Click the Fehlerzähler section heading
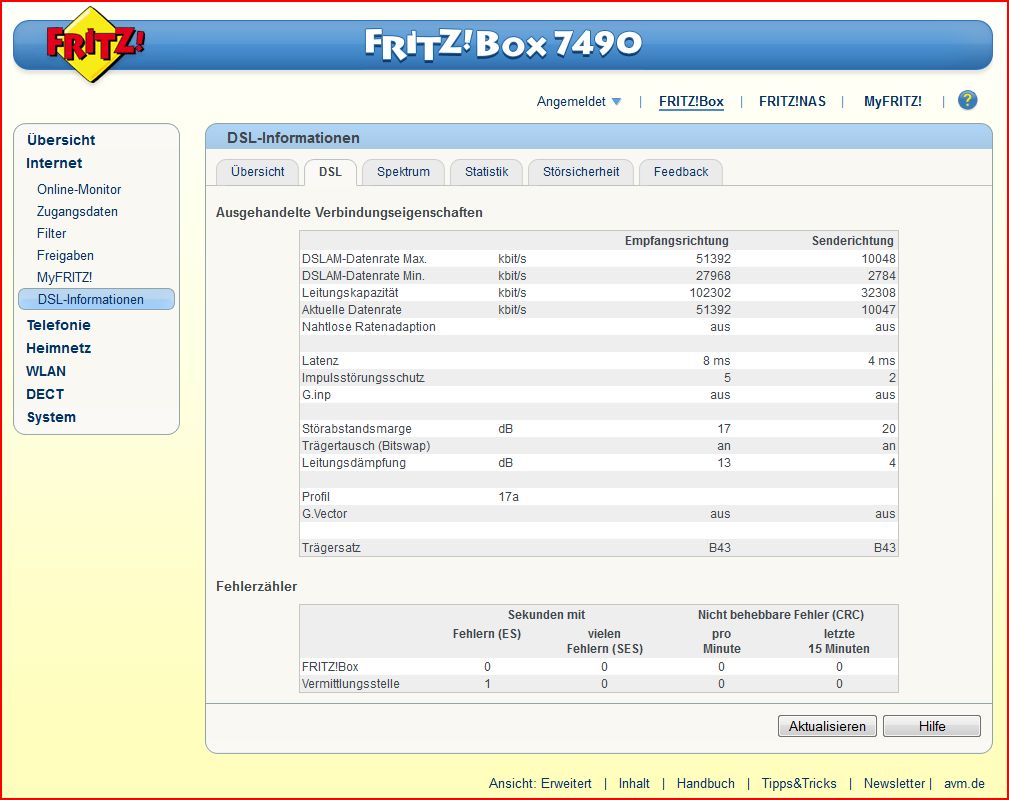 [x=257, y=586]
